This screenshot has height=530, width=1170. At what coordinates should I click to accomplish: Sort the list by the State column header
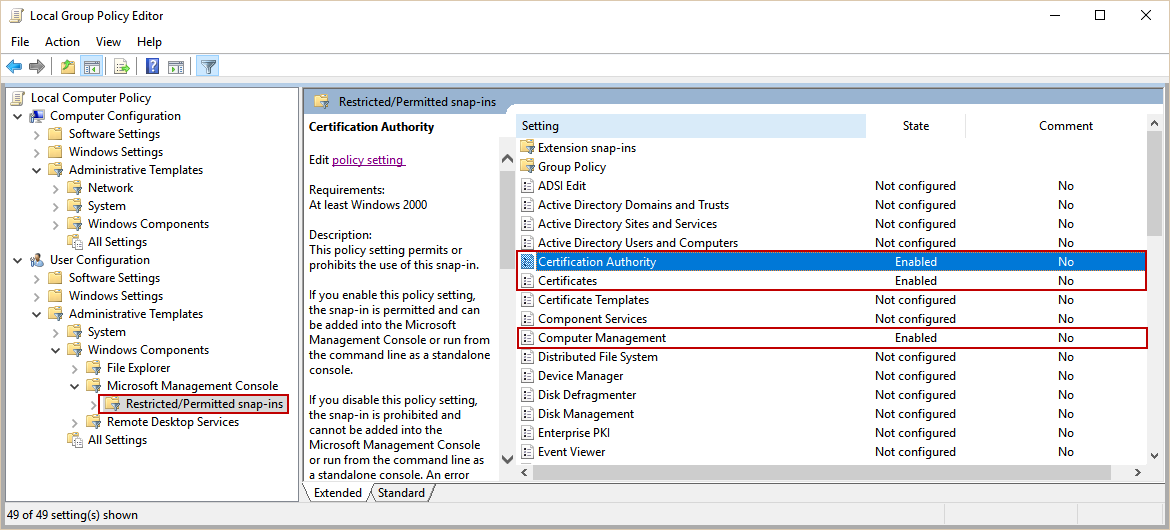(915, 126)
